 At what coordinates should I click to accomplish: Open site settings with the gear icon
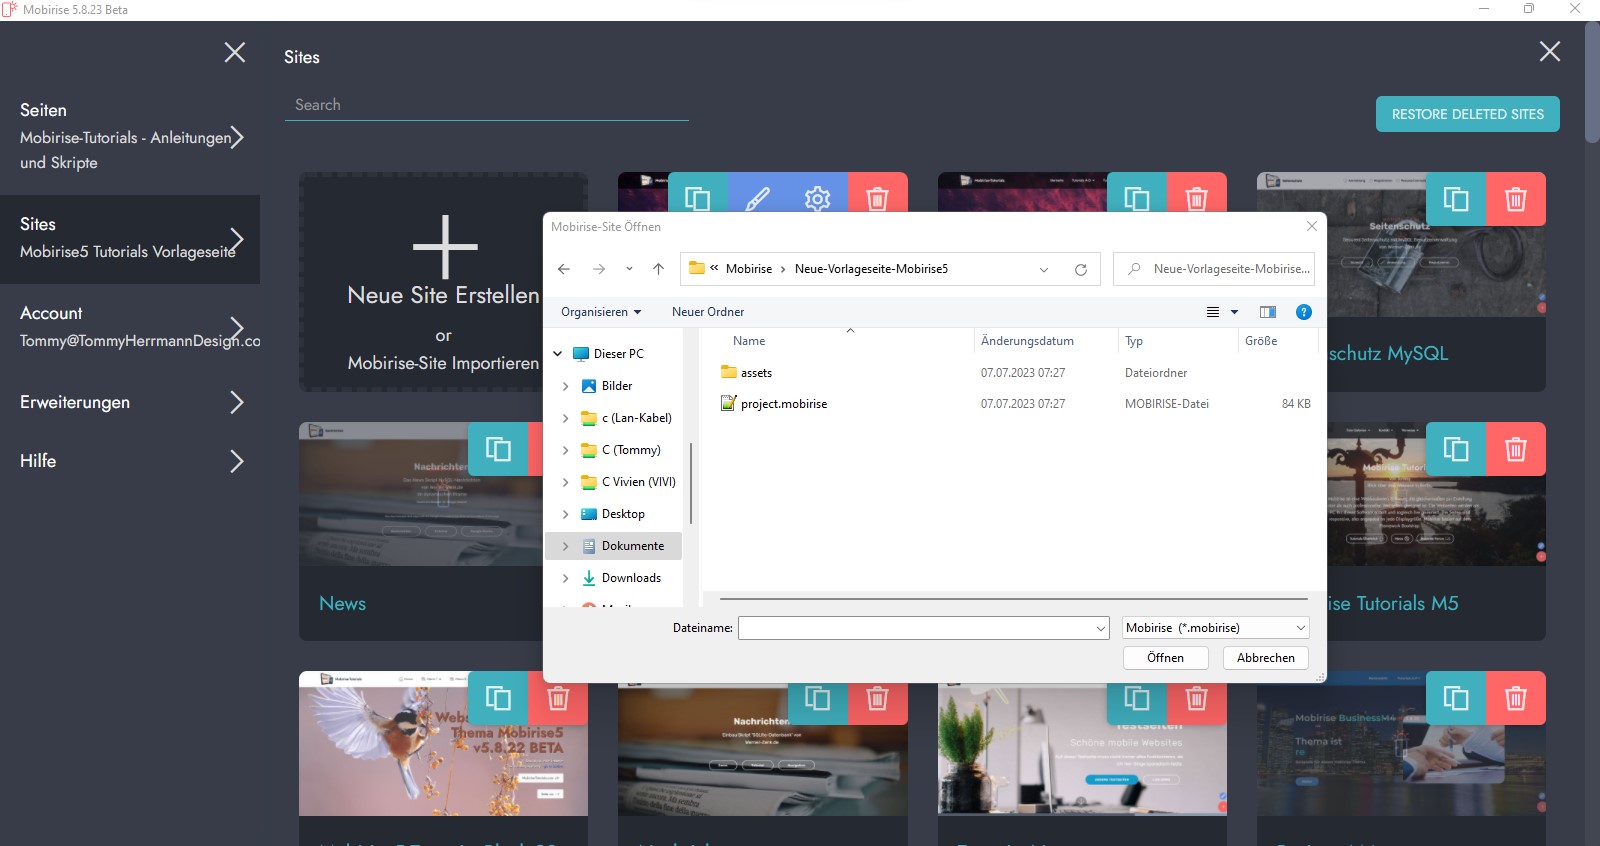pyautogui.click(x=818, y=198)
